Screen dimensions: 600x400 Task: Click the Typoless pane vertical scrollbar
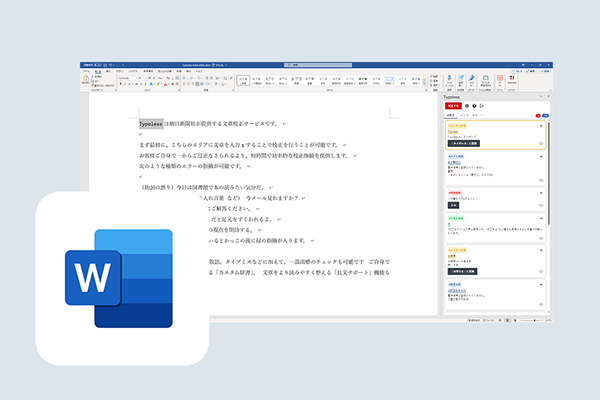(549, 173)
